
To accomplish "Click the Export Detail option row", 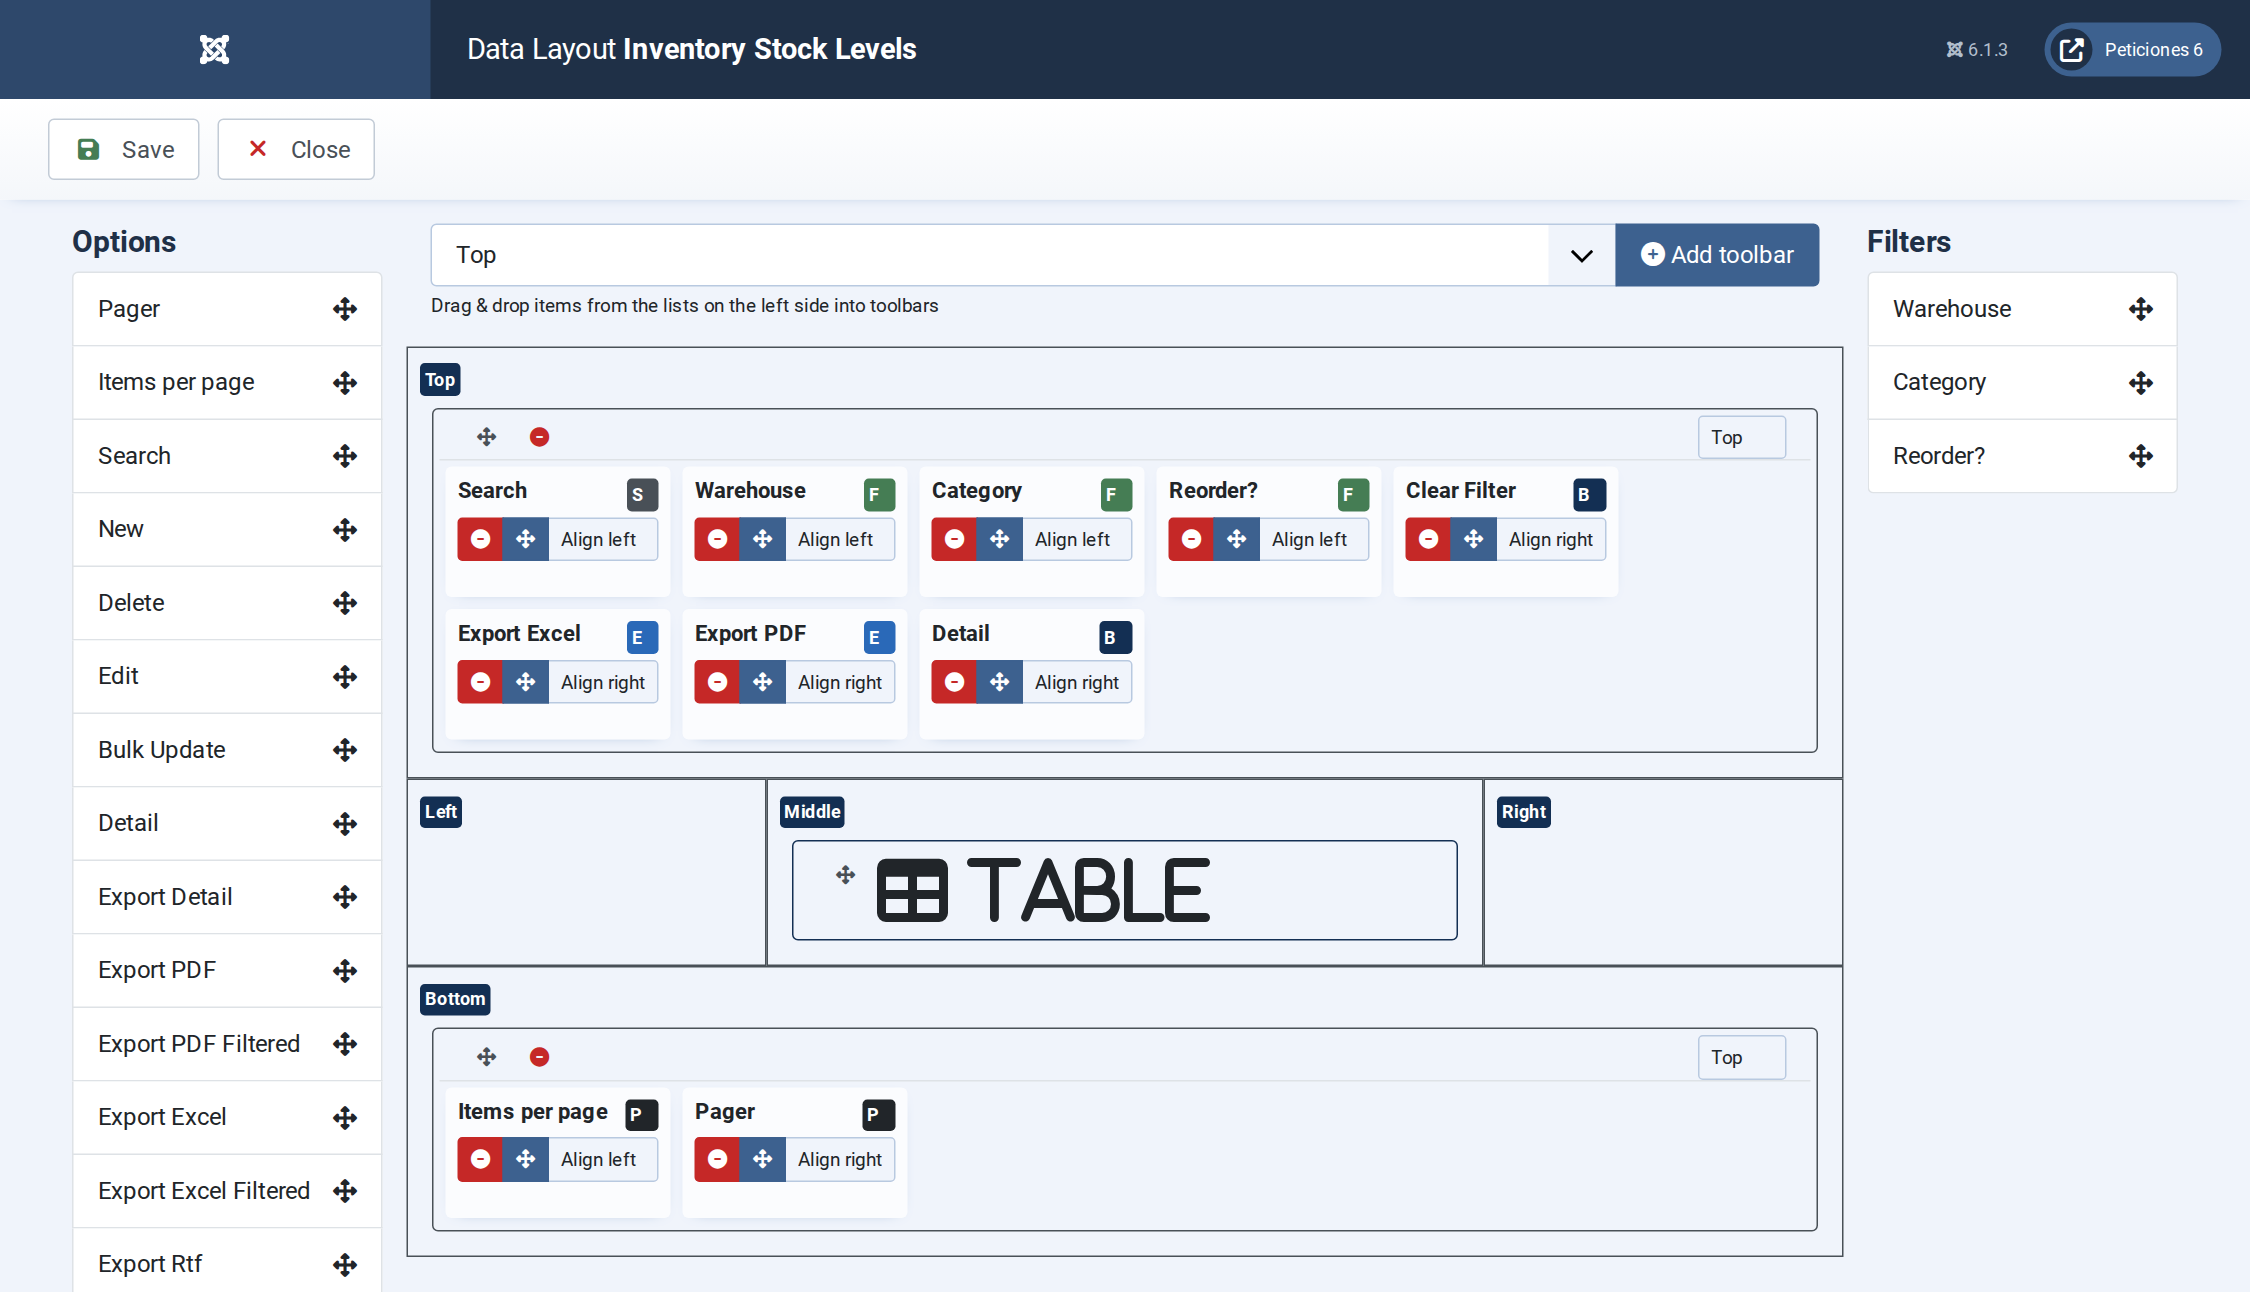I will coord(227,897).
